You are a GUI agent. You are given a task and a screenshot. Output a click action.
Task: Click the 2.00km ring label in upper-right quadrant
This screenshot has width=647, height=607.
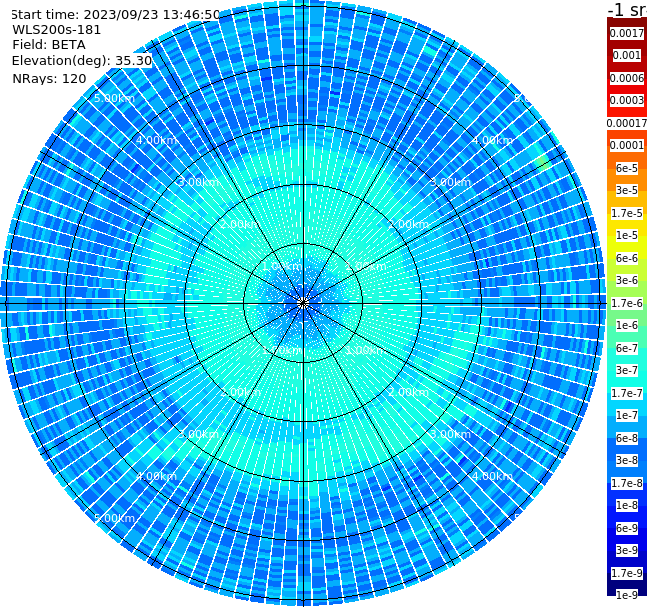408,224
